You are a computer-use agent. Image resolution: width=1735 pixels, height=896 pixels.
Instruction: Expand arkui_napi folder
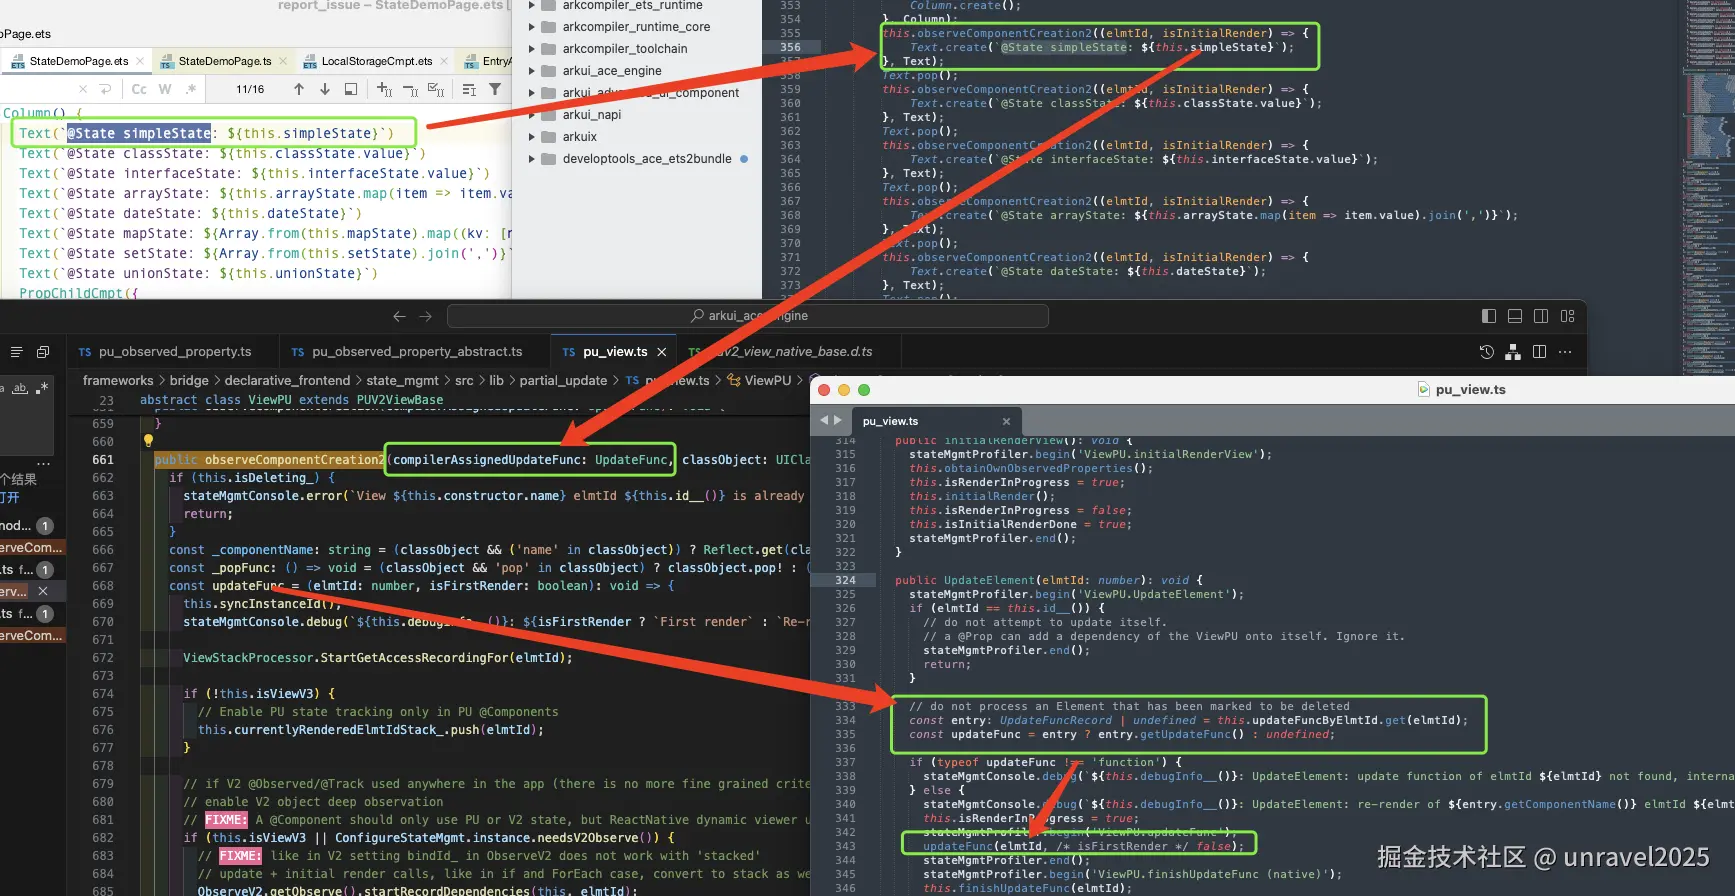click(532, 115)
